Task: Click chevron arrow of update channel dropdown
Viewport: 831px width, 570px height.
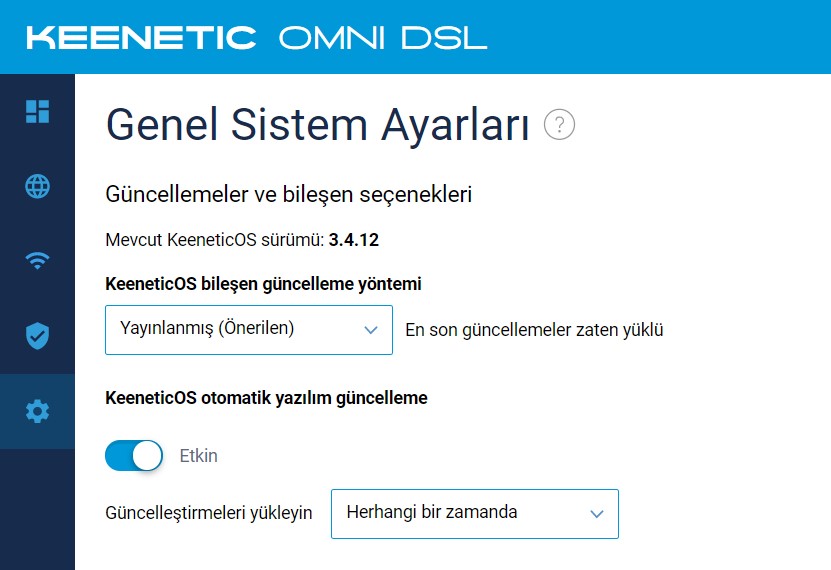Action: [371, 330]
